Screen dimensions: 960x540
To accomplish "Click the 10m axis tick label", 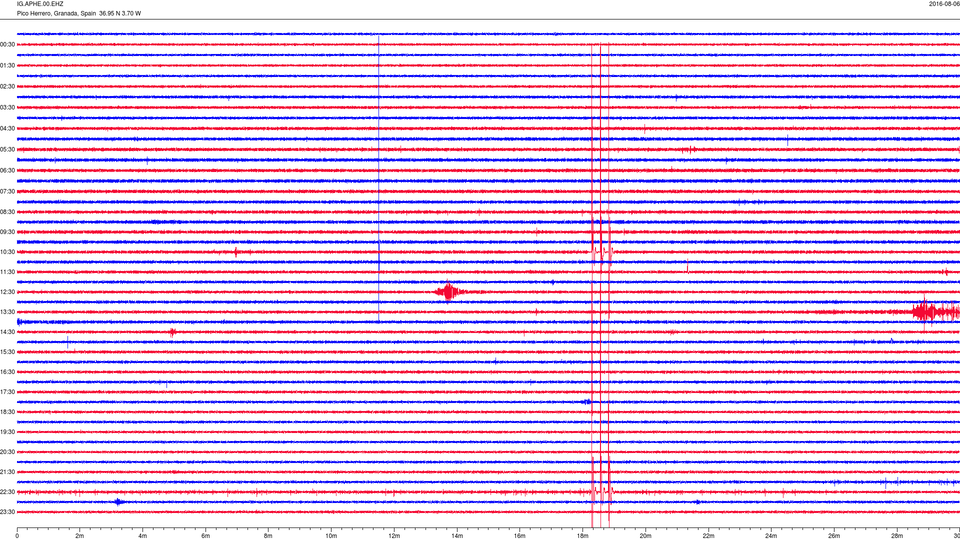I will pyautogui.click(x=331, y=536).
